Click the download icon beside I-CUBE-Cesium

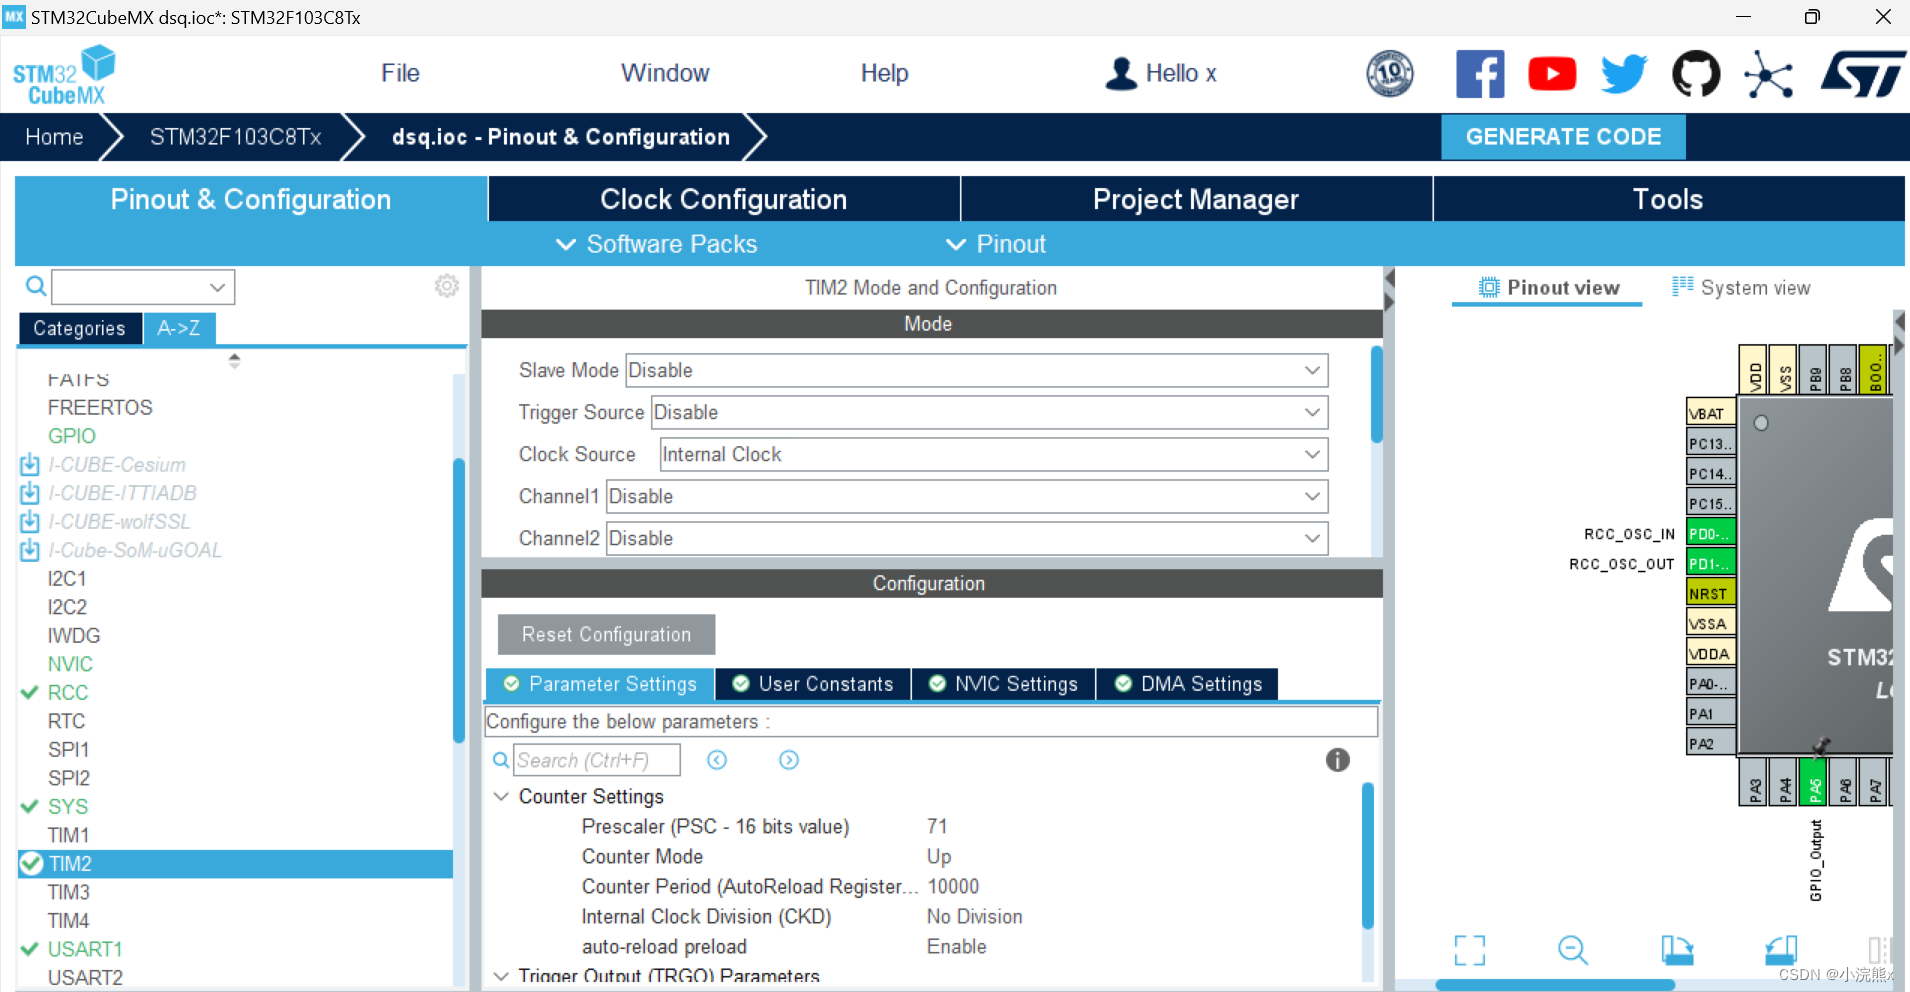[x=30, y=464]
